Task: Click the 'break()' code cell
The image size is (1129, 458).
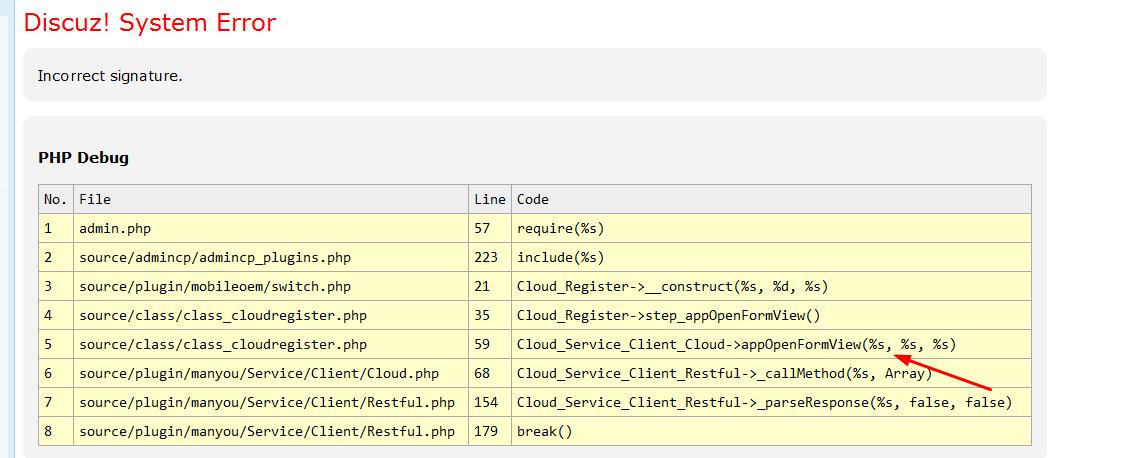Action: click(772, 431)
